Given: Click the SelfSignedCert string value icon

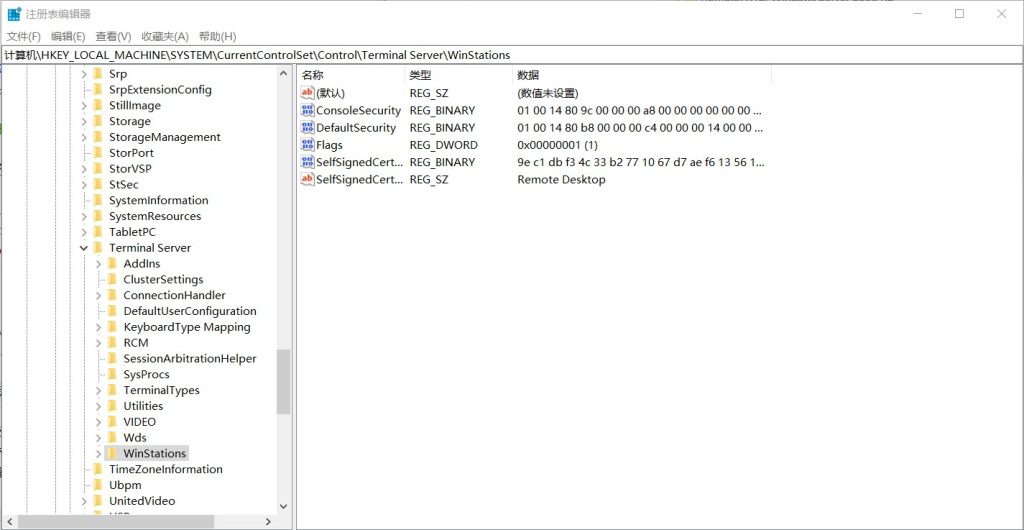Looking at the screenshot, I should [x=308, y=179].
